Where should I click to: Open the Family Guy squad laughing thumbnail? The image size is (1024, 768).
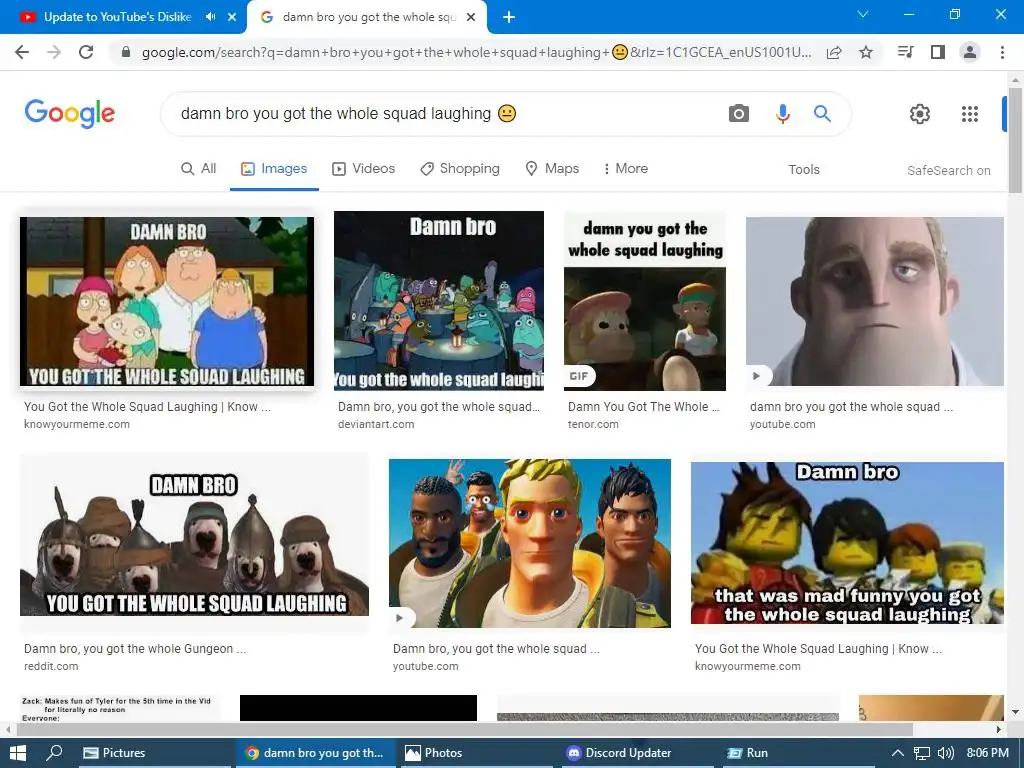(x=167, y=302)
